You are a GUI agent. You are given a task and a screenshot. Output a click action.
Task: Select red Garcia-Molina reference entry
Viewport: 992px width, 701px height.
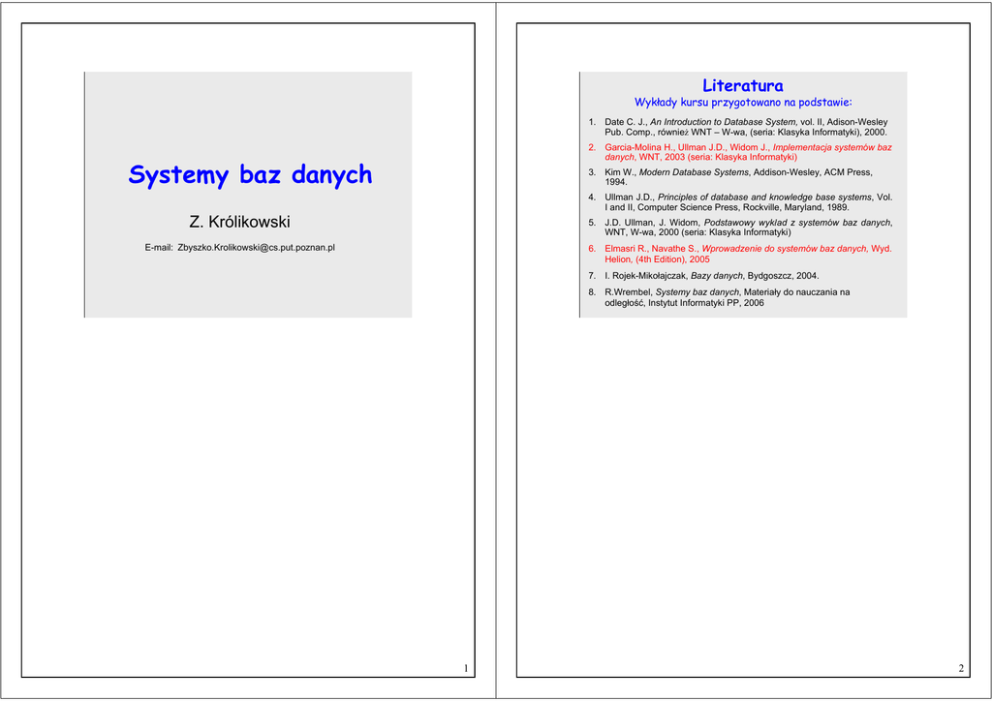pos(747,152)
